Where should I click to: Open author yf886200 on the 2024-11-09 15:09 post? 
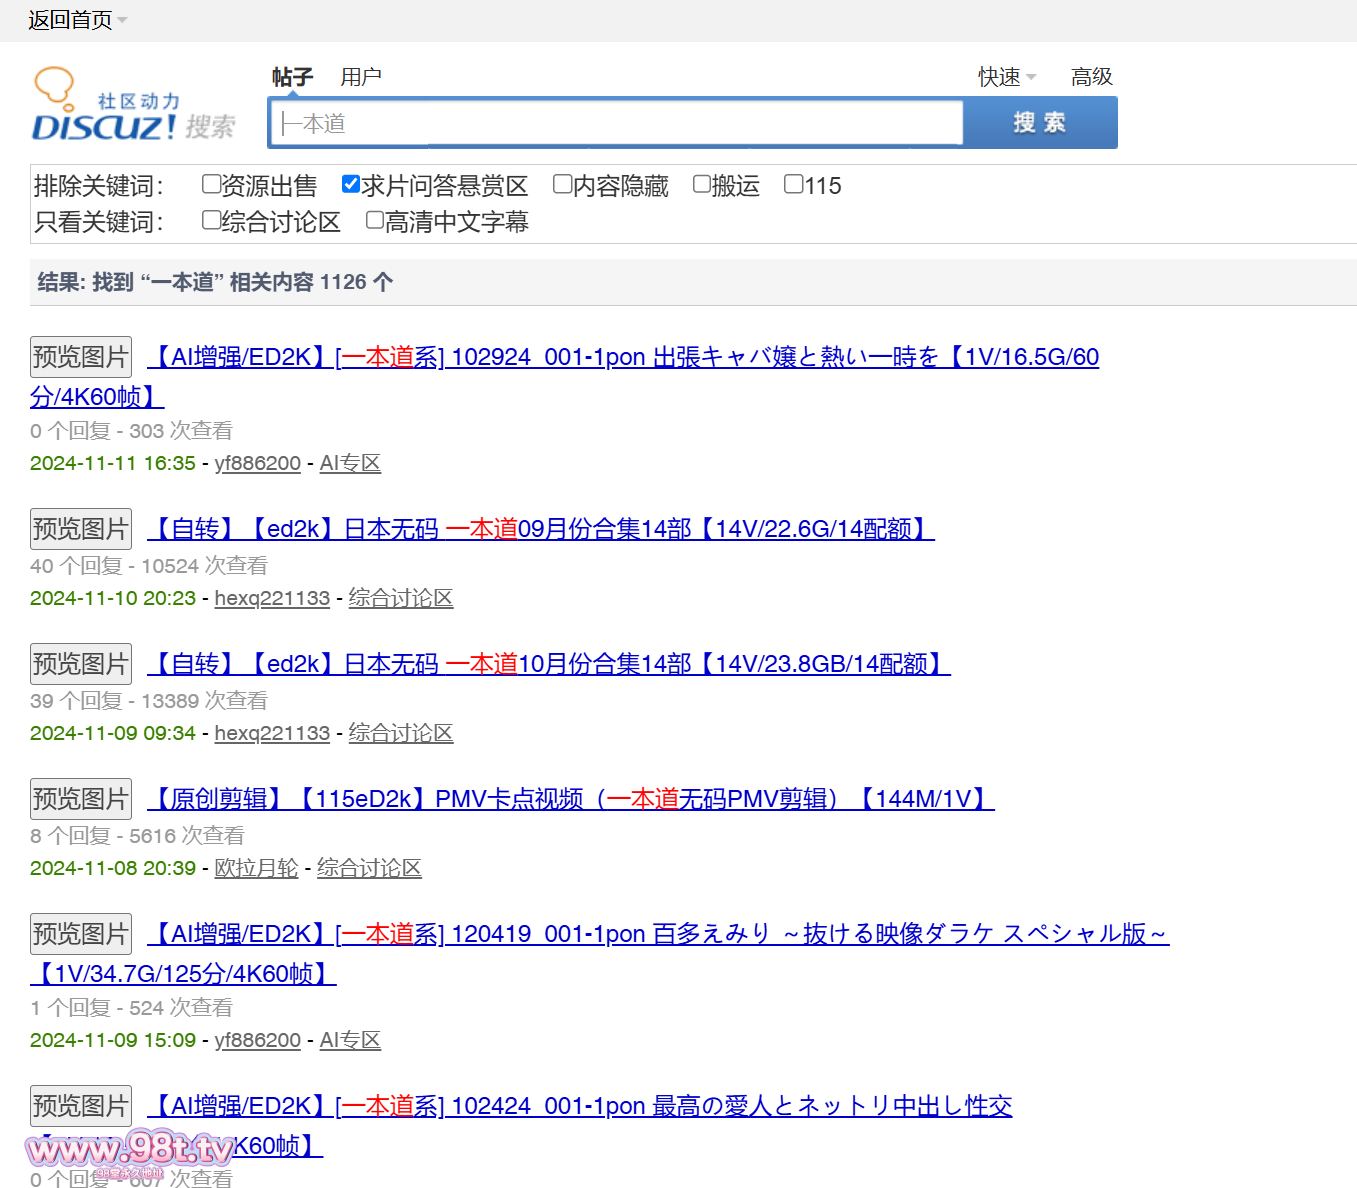(258, 1040)
